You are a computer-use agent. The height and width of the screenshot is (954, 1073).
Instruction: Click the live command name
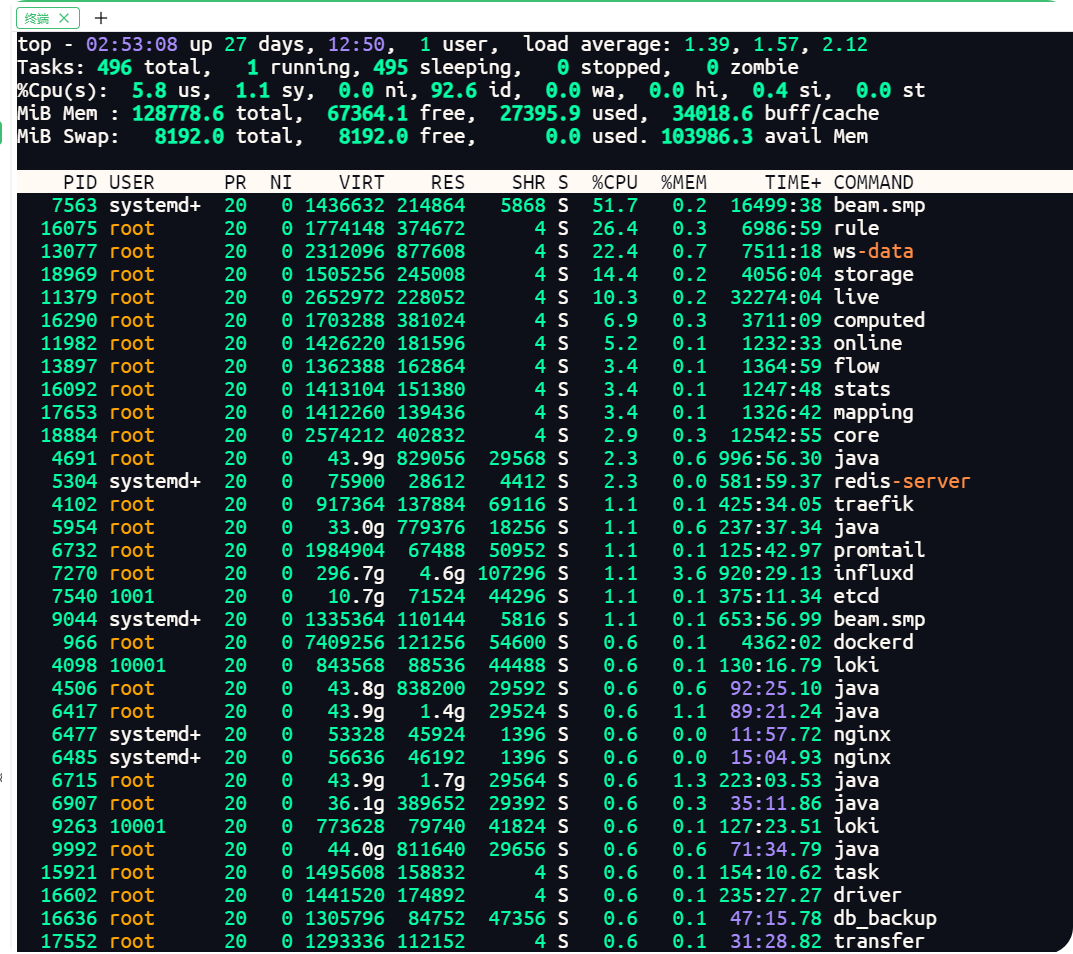tap(856, 297)
